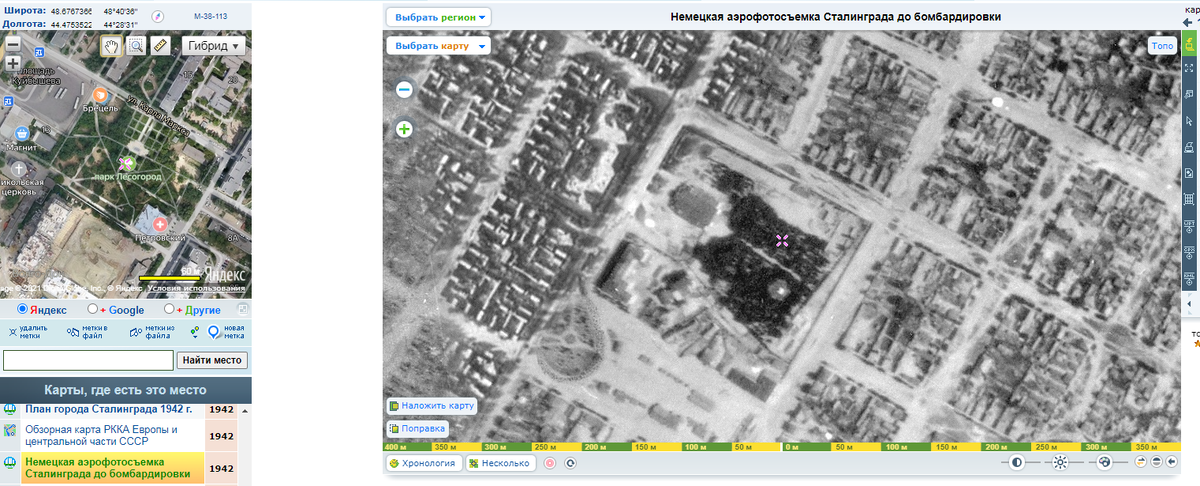Open the Гибрид map type dropdown
The image size is (1200, 486).
[213, 46]
